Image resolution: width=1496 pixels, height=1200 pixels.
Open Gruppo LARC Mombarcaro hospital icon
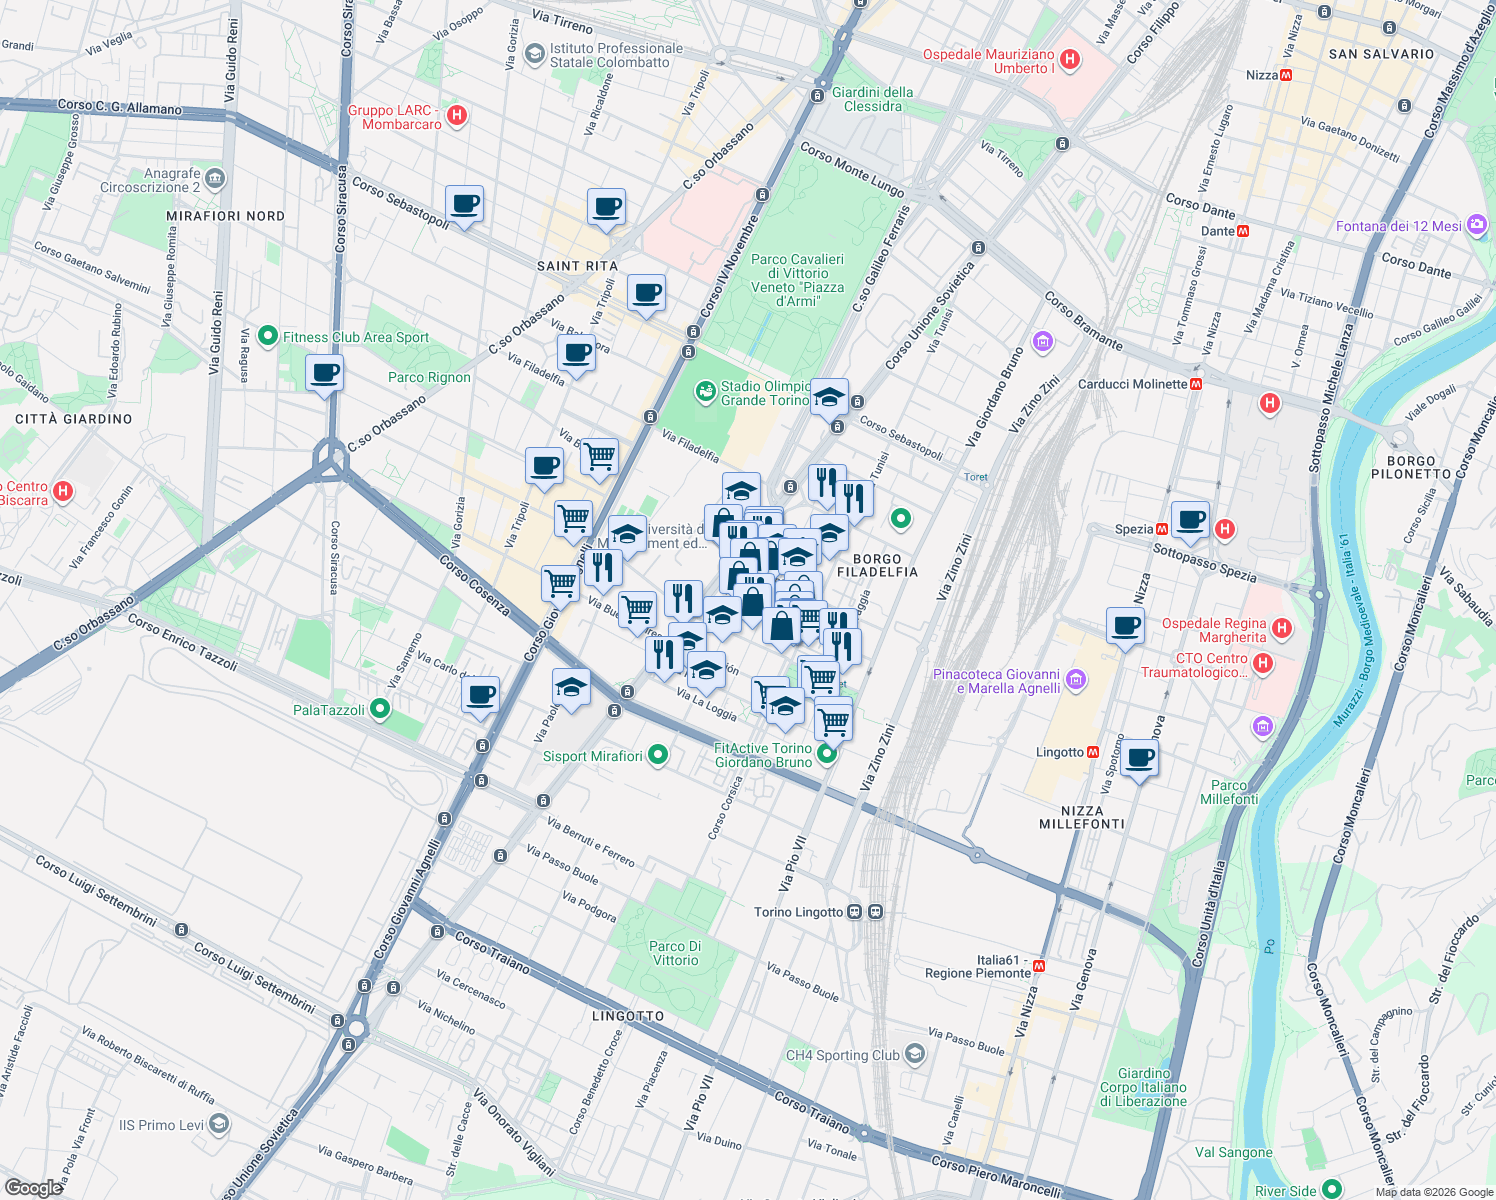(457, 116)
